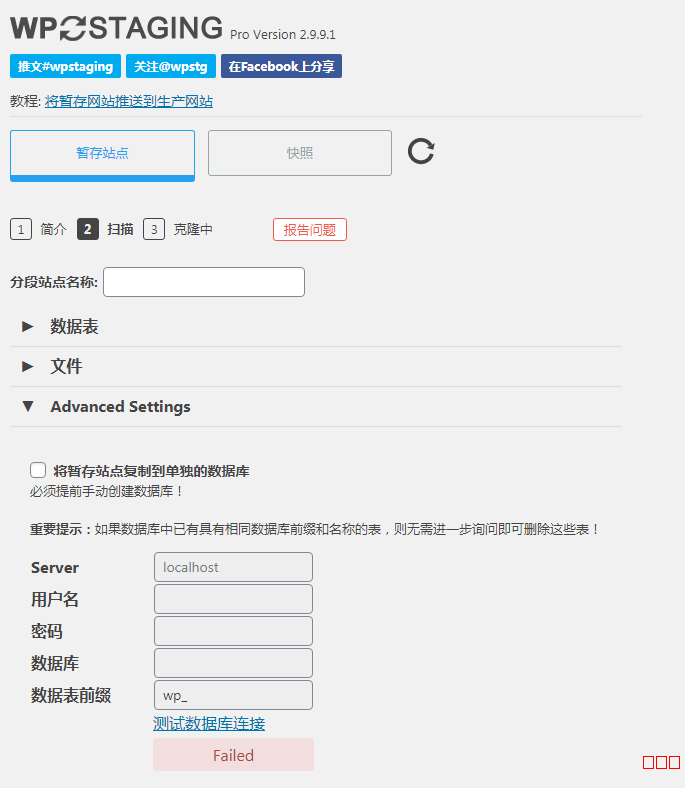The image size is (685, 788).
Task: Click 测试数据库连接 link
Action: [x=209, y=724]
